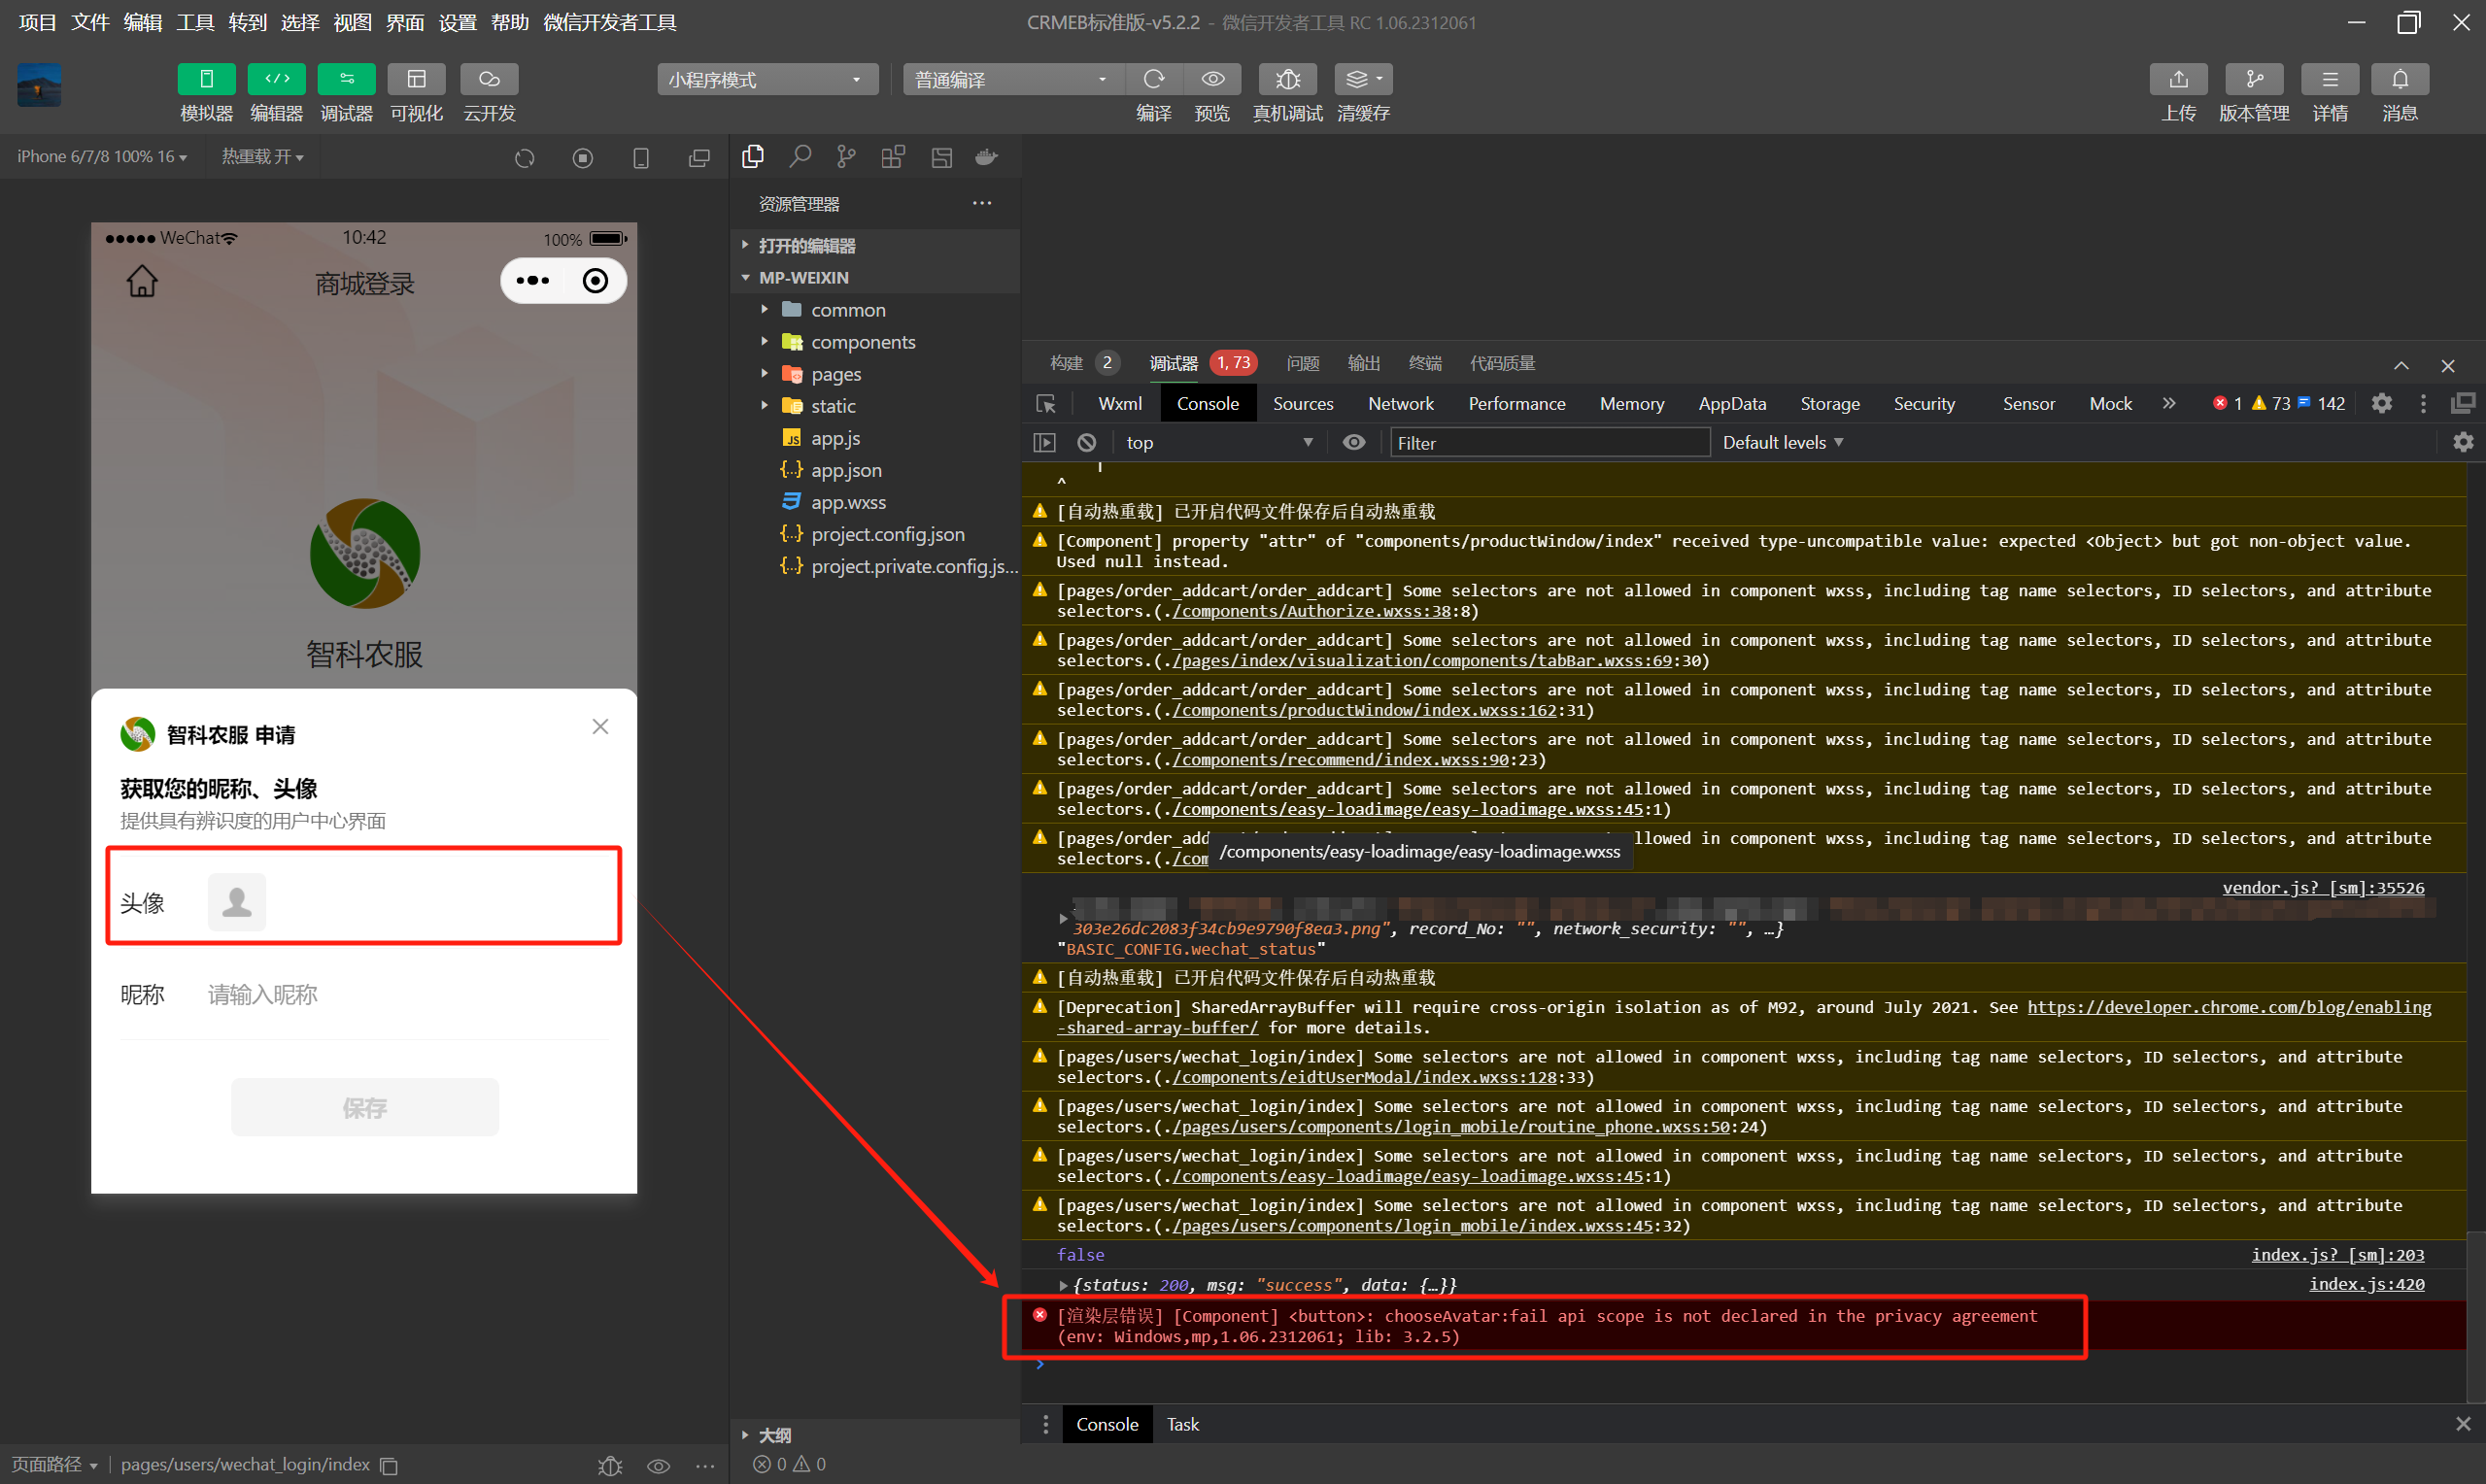This screenshot has height=1484, width=2486.
Task: Click the simulator phone frame icon
Action: pyautogui.click(x=641, y=158)
